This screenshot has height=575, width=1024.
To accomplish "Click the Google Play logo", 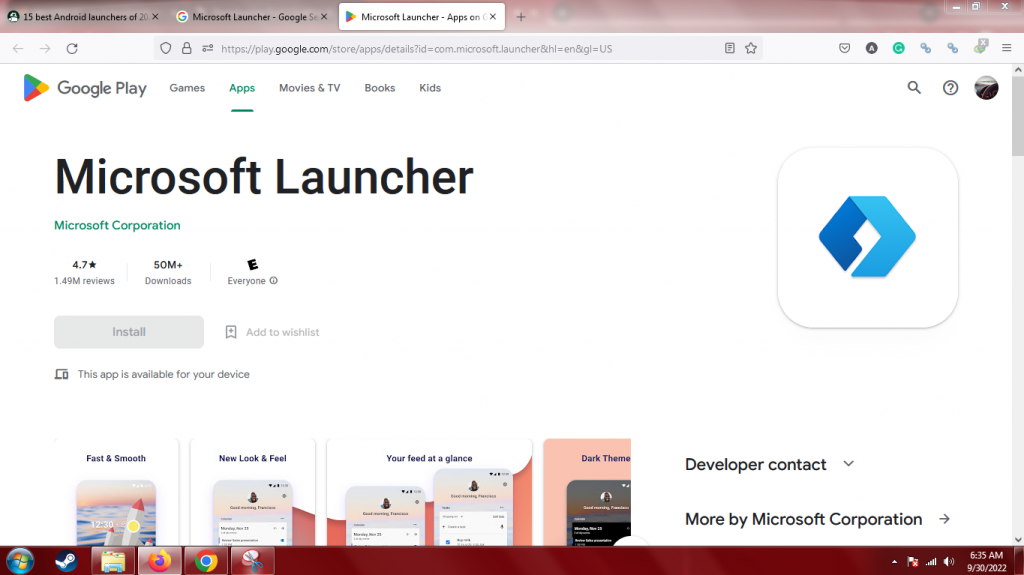I will click(x=85, y=88).
